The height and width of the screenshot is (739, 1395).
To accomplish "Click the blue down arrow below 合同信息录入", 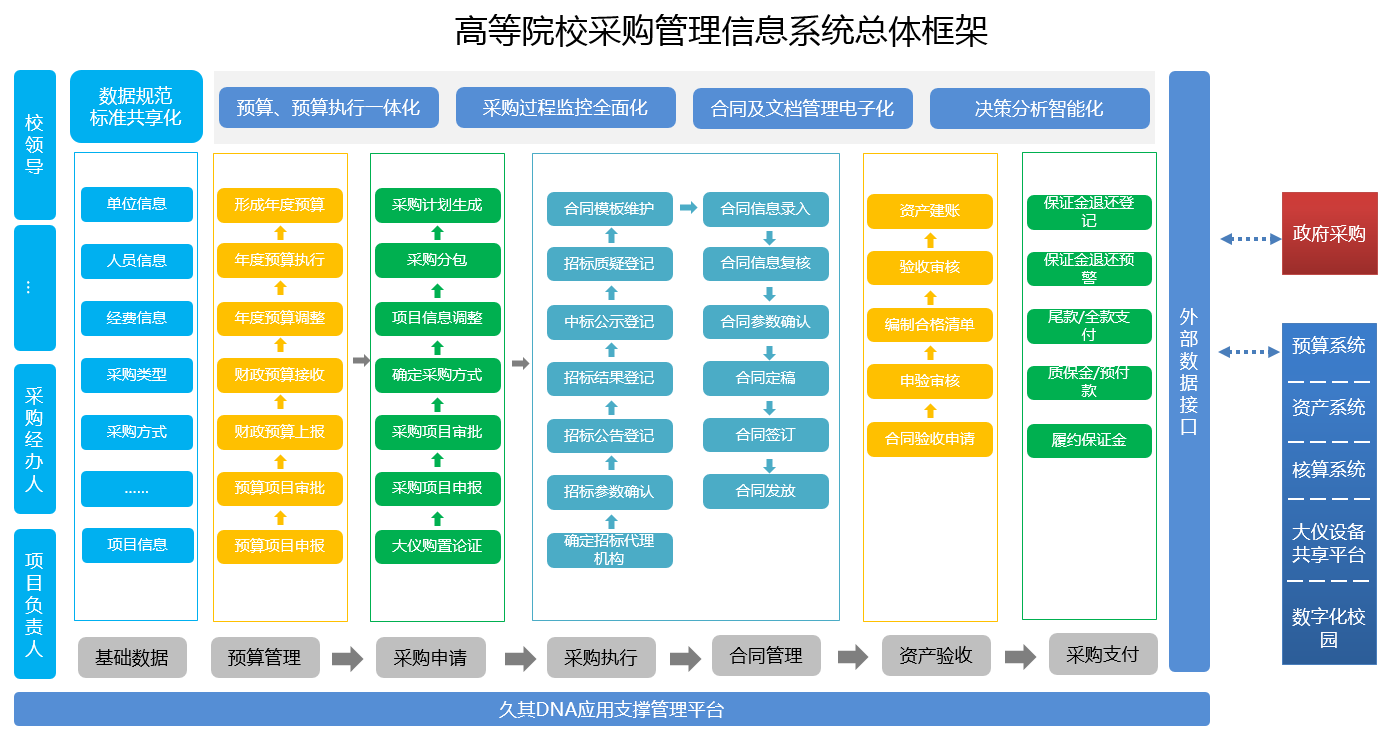I will pyautogui.click(x=769, y=238).
